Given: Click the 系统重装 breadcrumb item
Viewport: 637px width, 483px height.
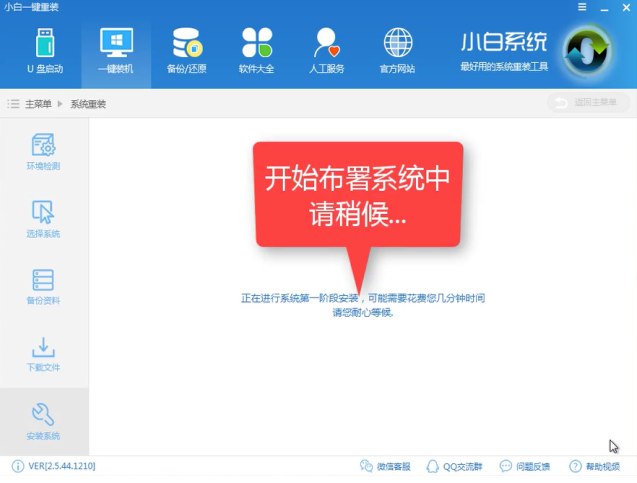Looking at the screenshot, I should point(88,104).
